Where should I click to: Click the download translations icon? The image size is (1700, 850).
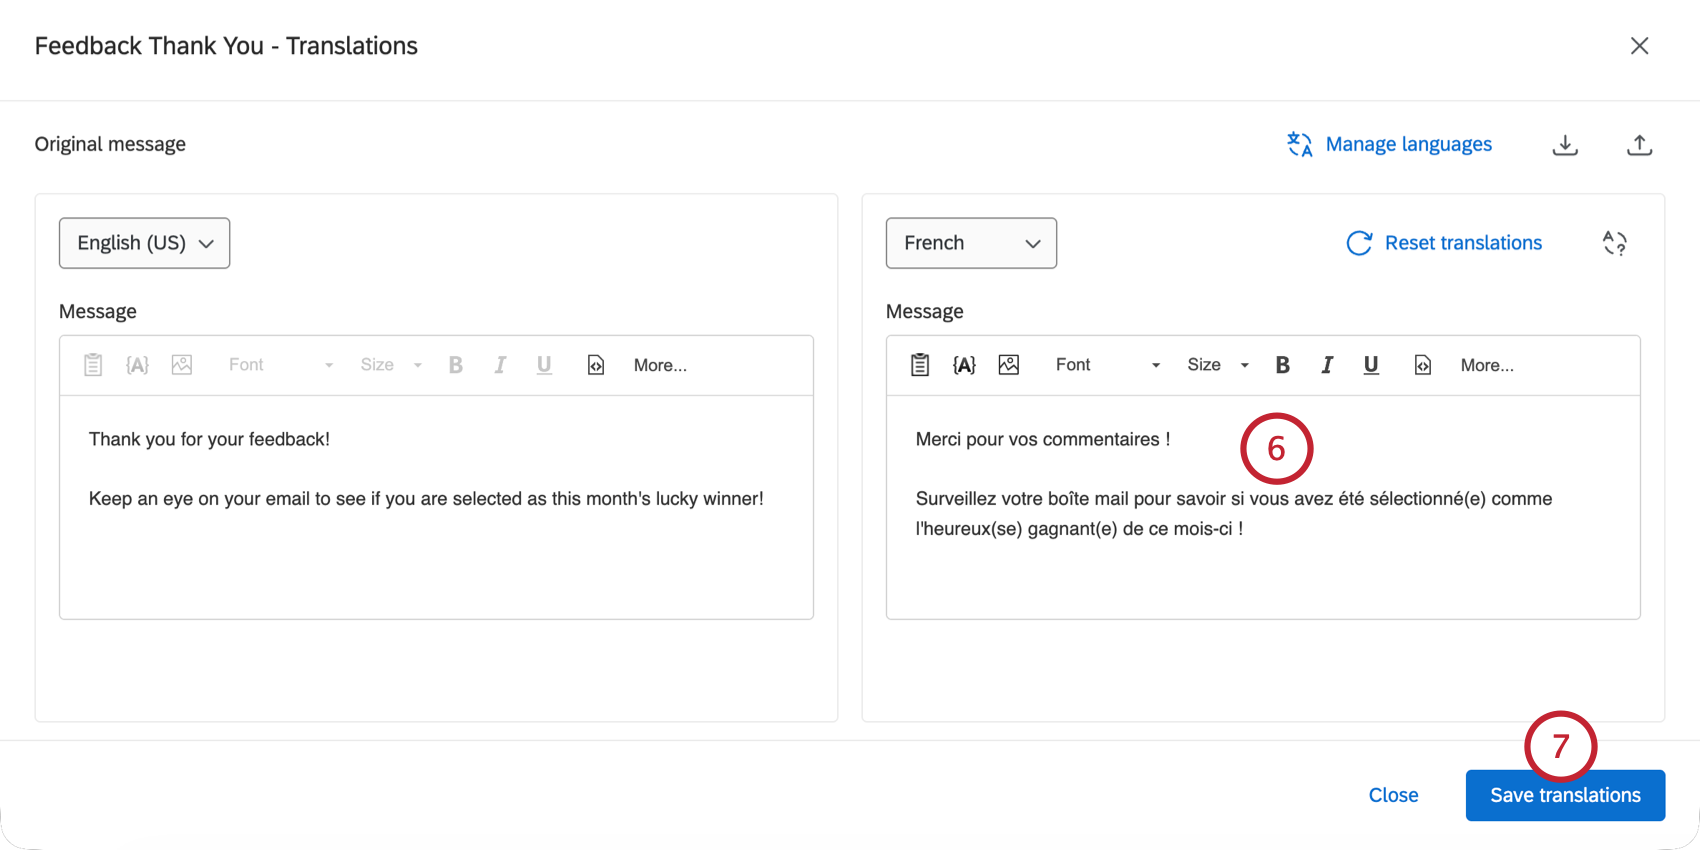(x=1565, y=145)
